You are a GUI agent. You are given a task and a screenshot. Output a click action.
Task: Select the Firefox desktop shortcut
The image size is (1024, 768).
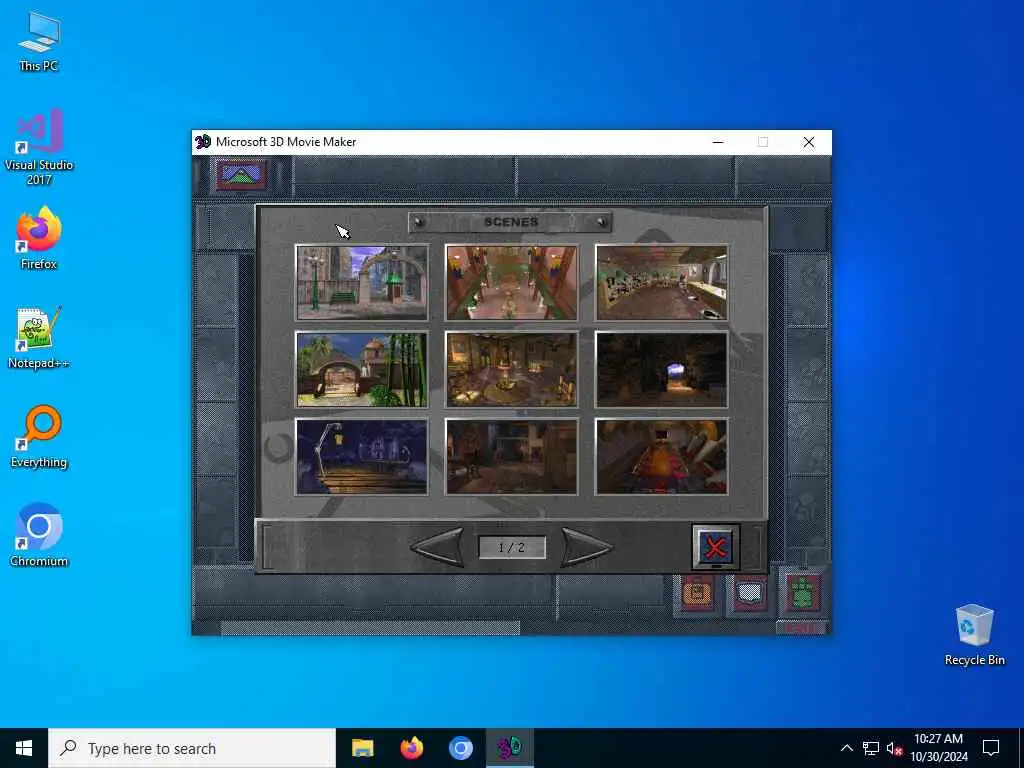pyautogui.click(x=39, y=238)
